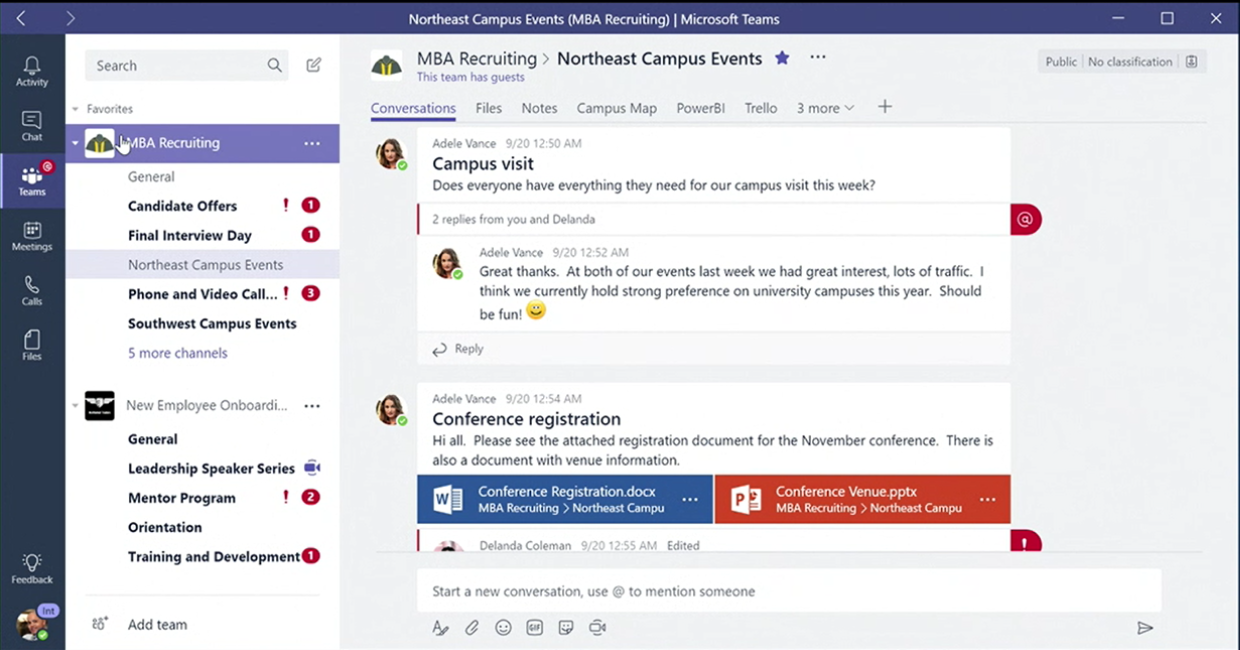
Task: Open Files in the left rail
Action: pos(32,345)
